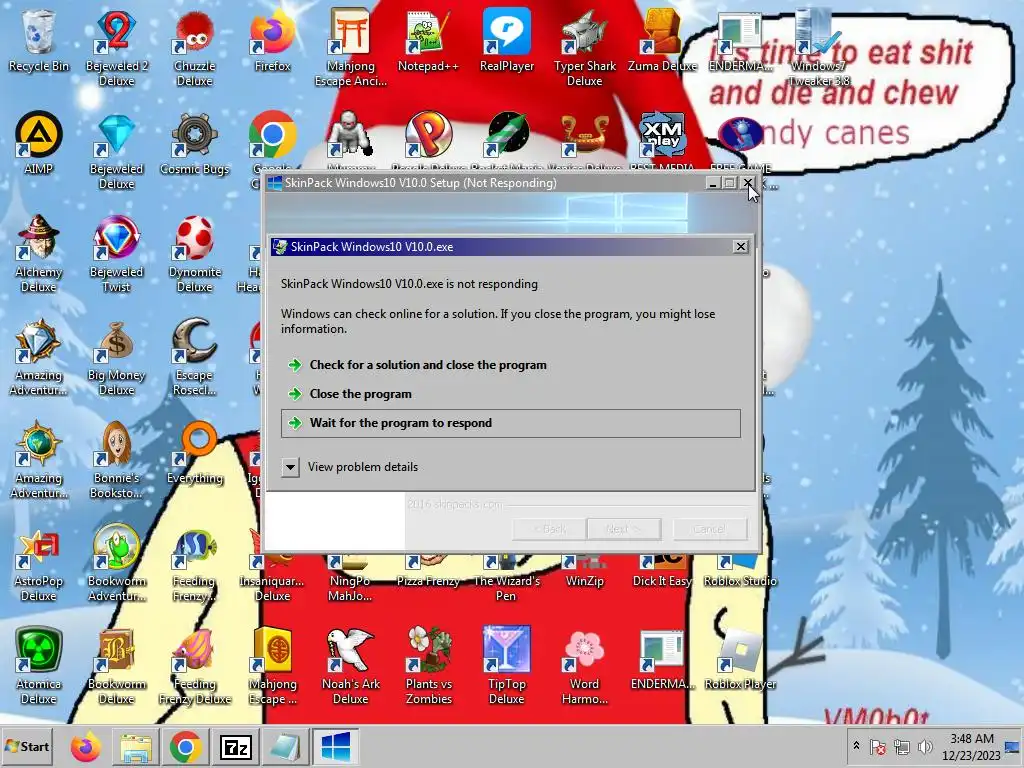Select XMPlay desktop icon

coord(662,136)
